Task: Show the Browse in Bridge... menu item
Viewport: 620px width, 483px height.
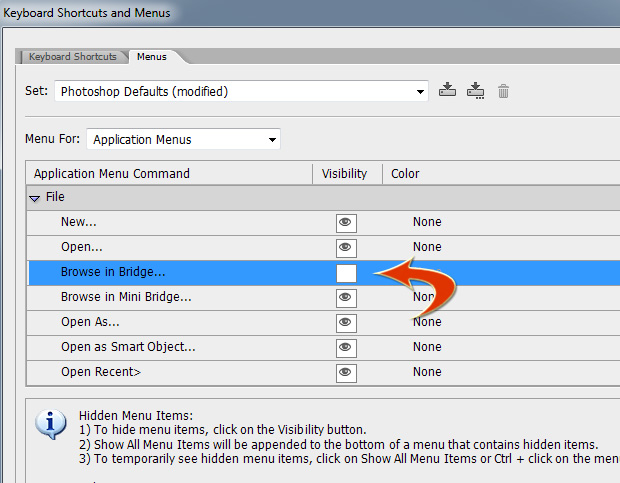Action: 346,273
